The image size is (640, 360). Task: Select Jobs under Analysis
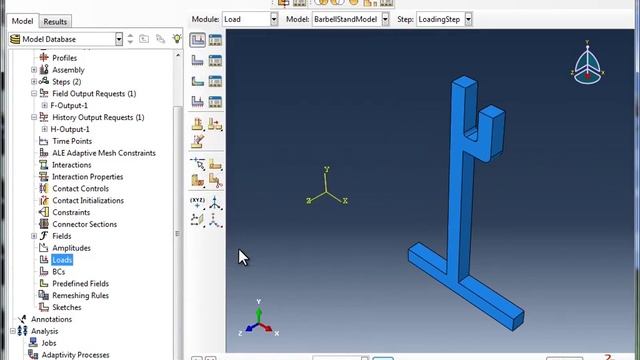49,343
